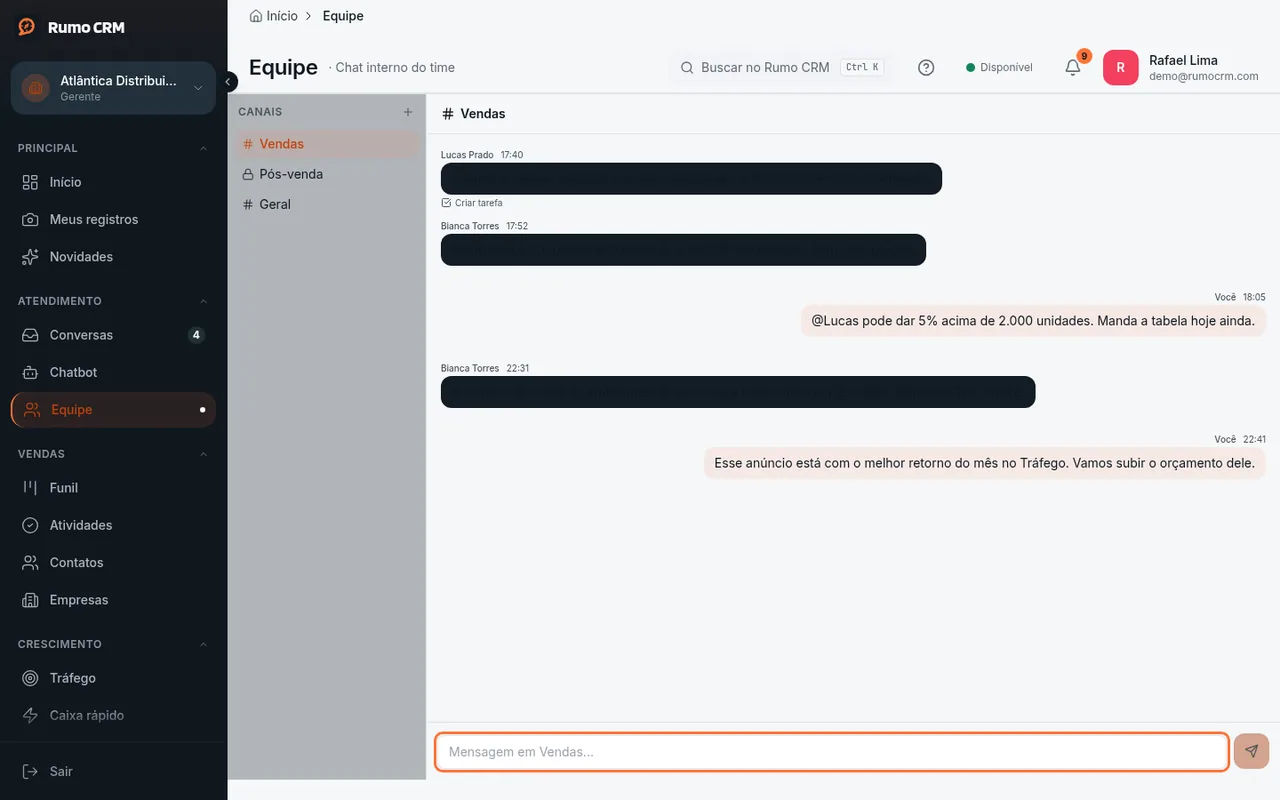Click the Equipe breadcrumb text

pos(343,16)
